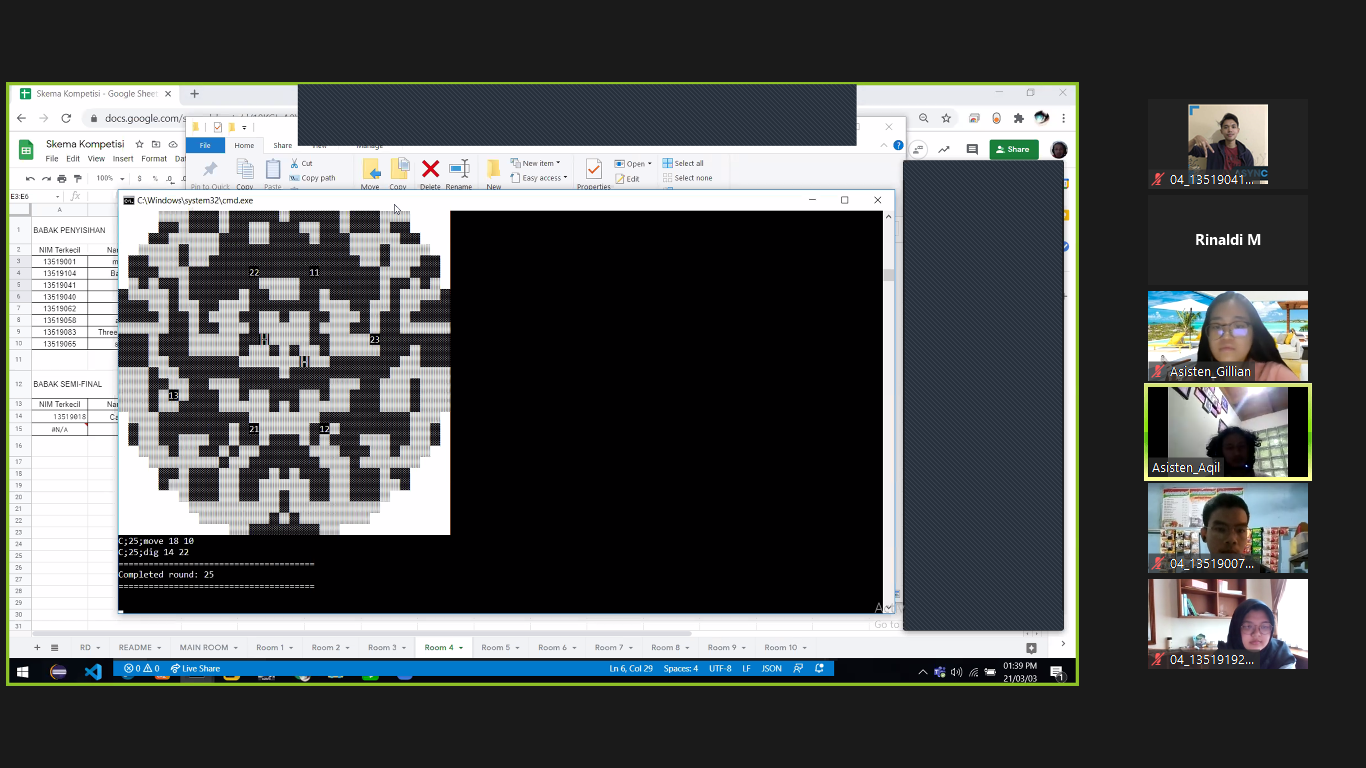Click Cut in the Explorer ribbon
This screenshot has height=768, width=1366.
coord(301,163)
